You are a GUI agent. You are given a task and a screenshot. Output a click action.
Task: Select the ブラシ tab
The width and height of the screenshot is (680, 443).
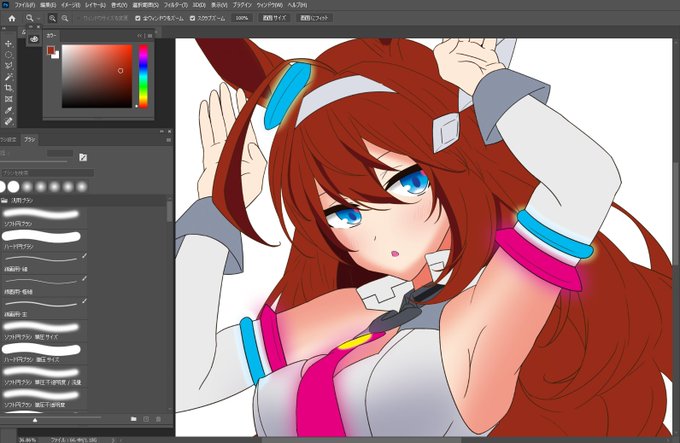click(29, 140)
